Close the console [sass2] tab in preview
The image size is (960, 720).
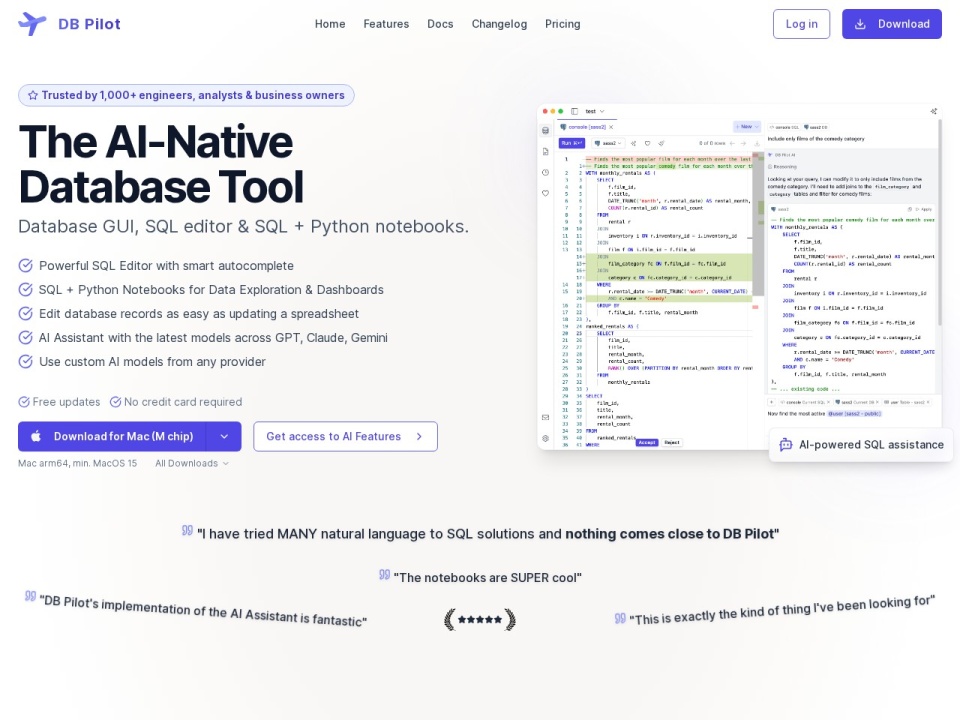(x=611, y=127)
